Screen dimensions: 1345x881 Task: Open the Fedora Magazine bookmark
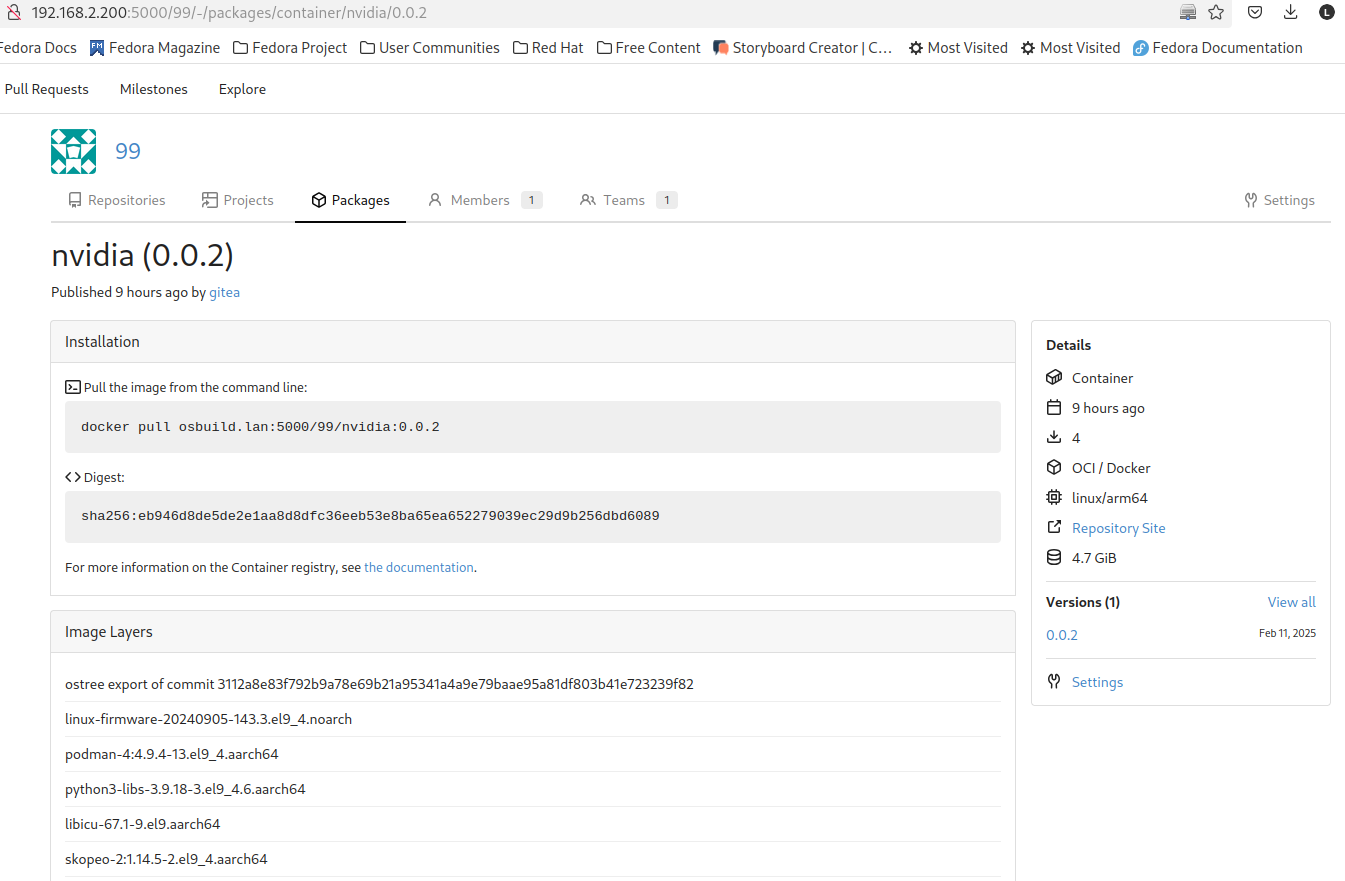tap(155, 48)
